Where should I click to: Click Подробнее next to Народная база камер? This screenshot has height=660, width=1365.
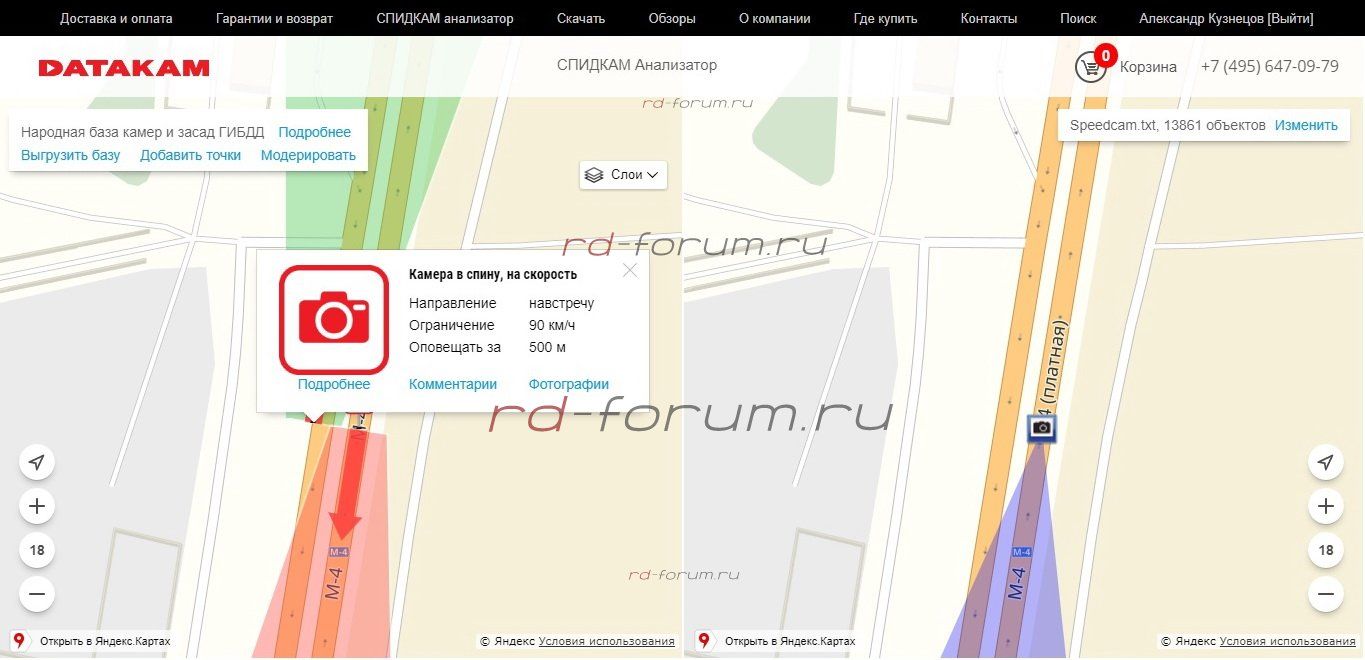pyautogui.click(x=315, y=132)
